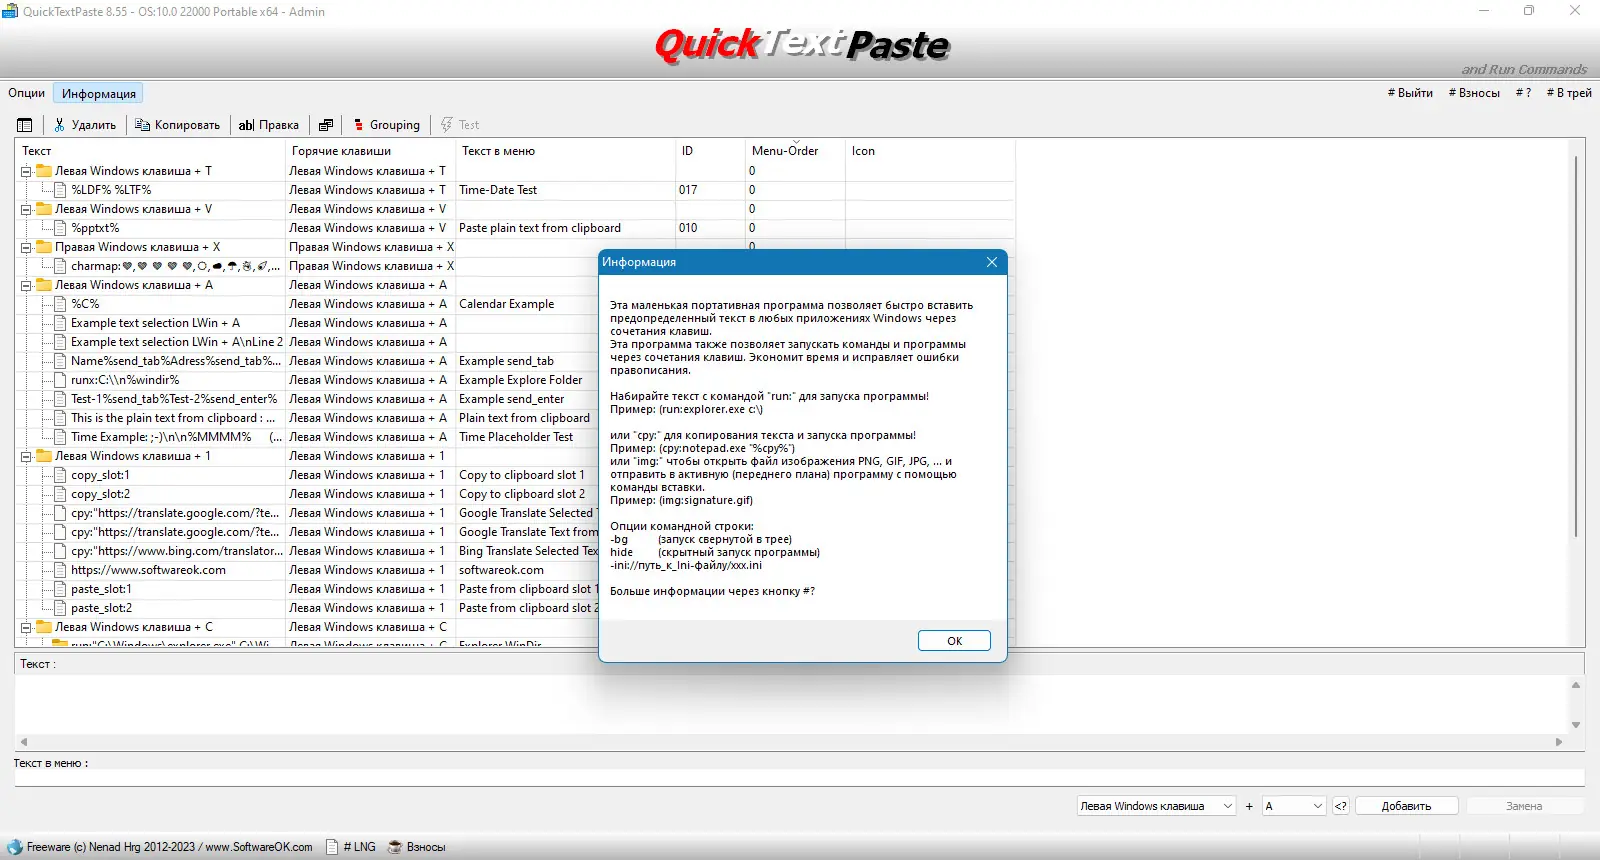Click the document icon beside %C%
The height and width of the screenshot is (860, 1600).
coord(60,304)
